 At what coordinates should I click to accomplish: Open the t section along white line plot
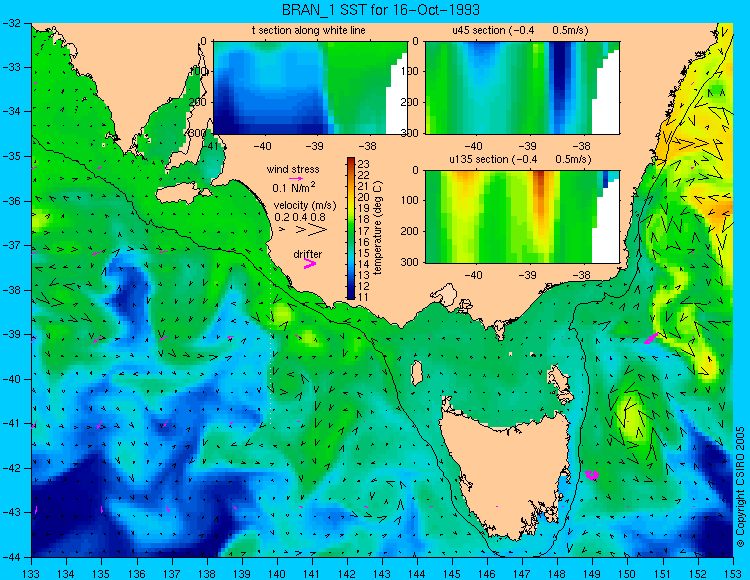[x=310, y=88]
